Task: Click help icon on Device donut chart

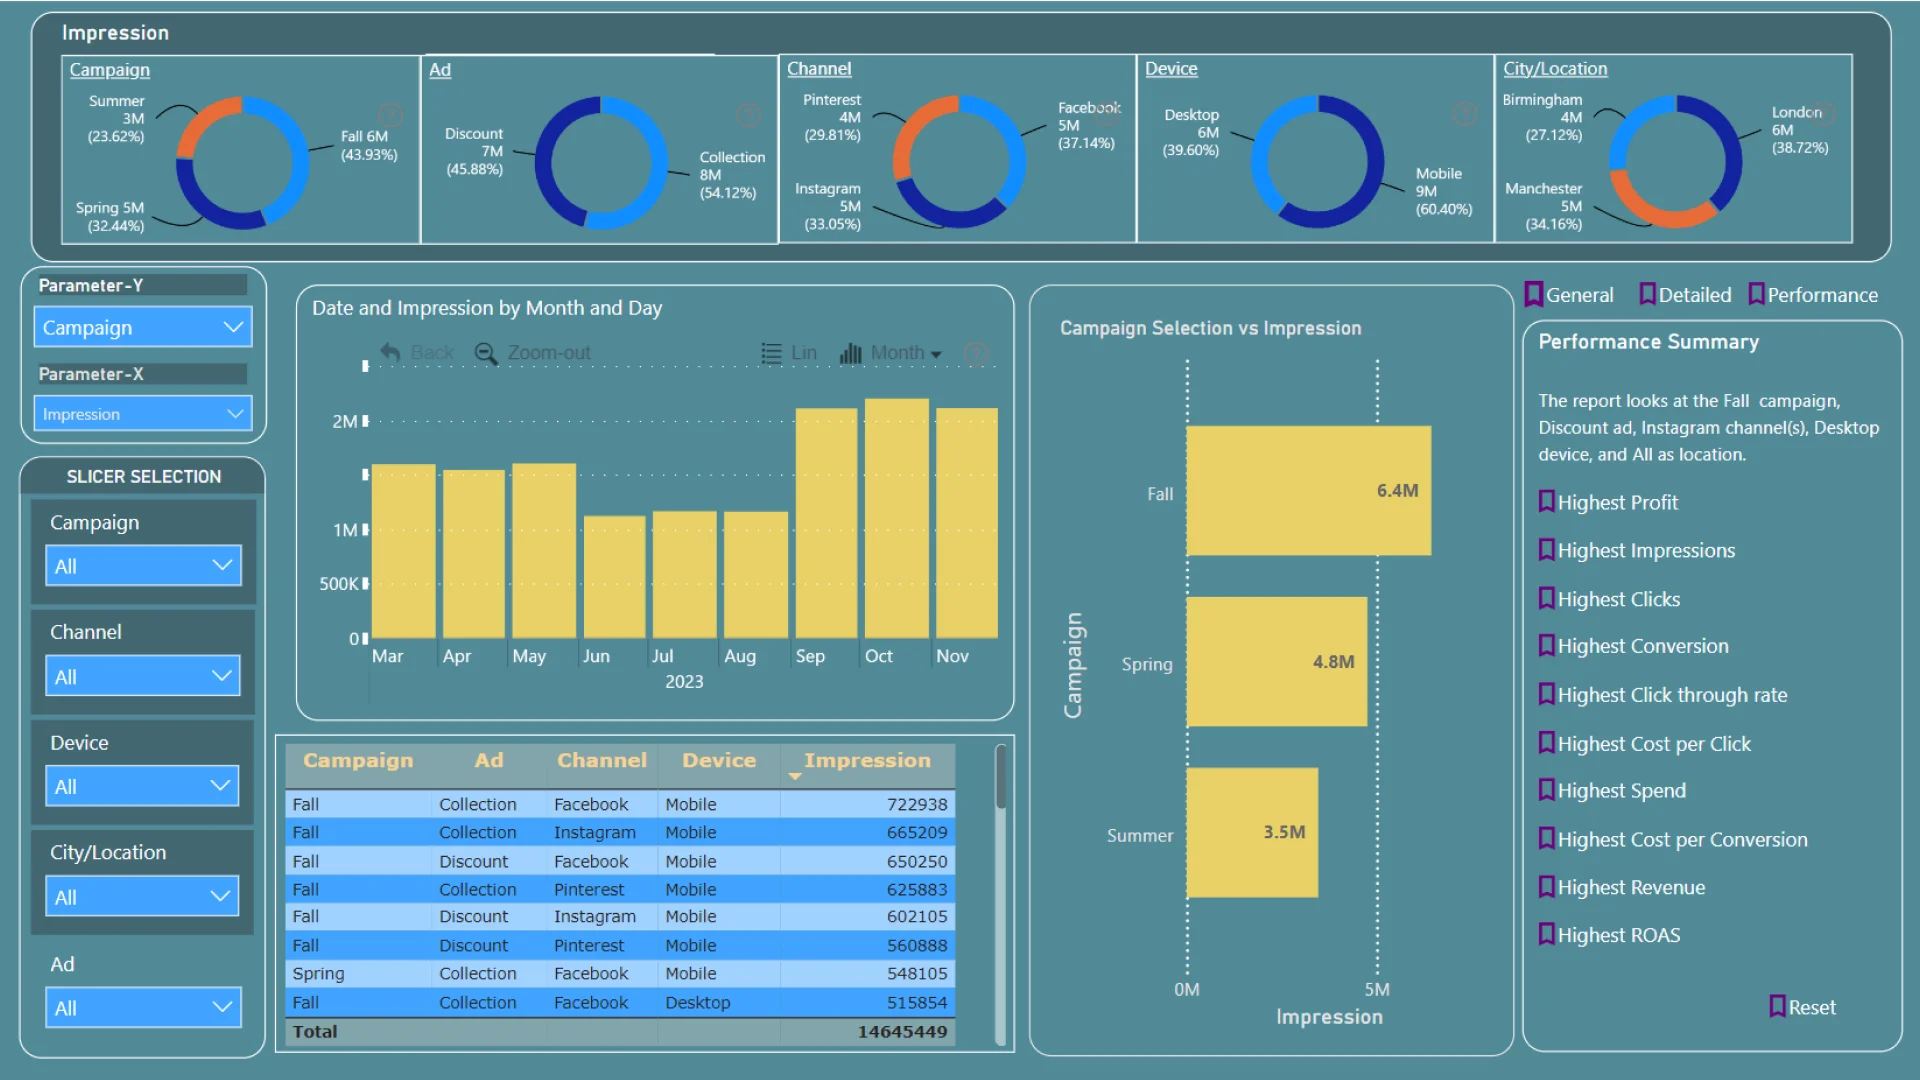Action: 1465,115
